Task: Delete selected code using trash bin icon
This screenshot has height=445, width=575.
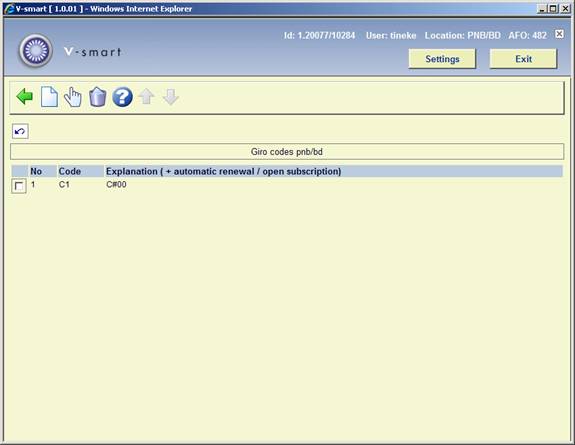Action: 98,97
